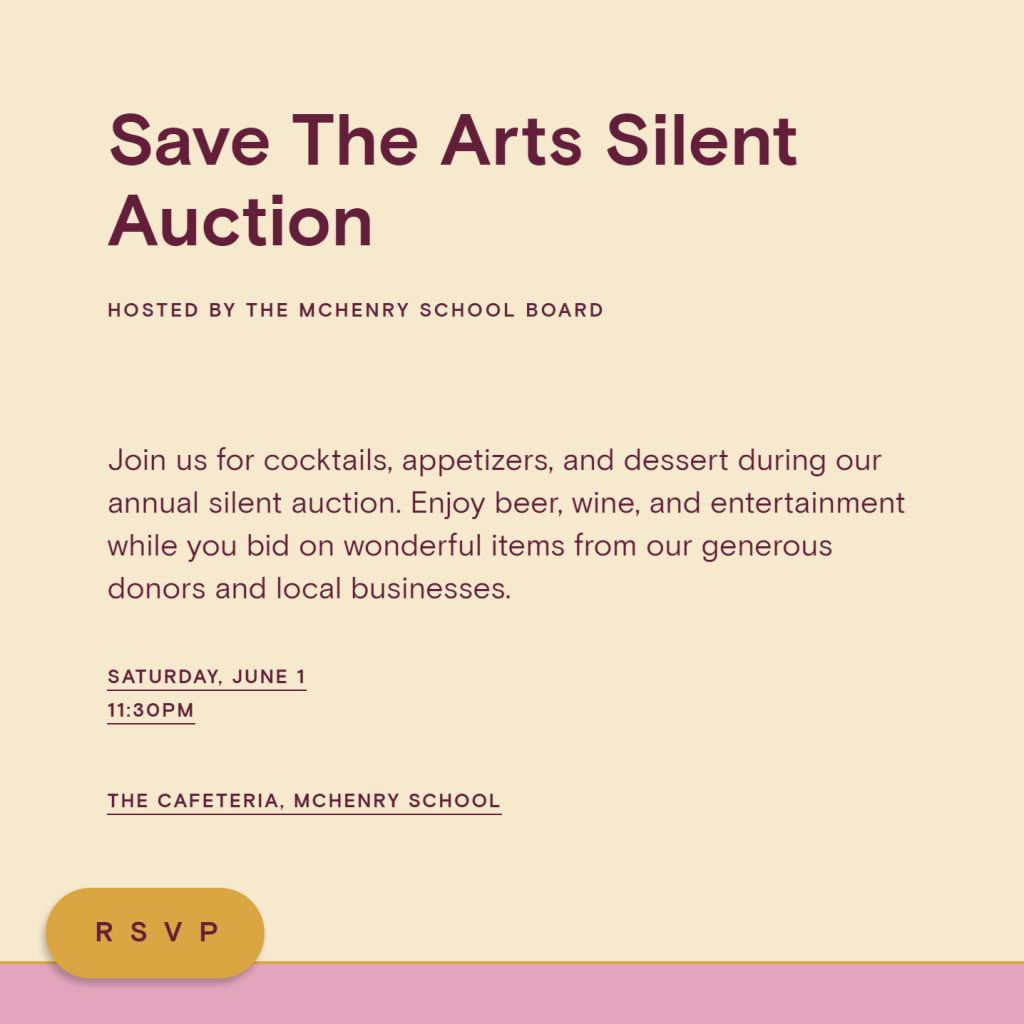The image size is (1024, 1024).
Task: Open The Cafeteria, McHenry School location link
Action: [x=304, y=801]
